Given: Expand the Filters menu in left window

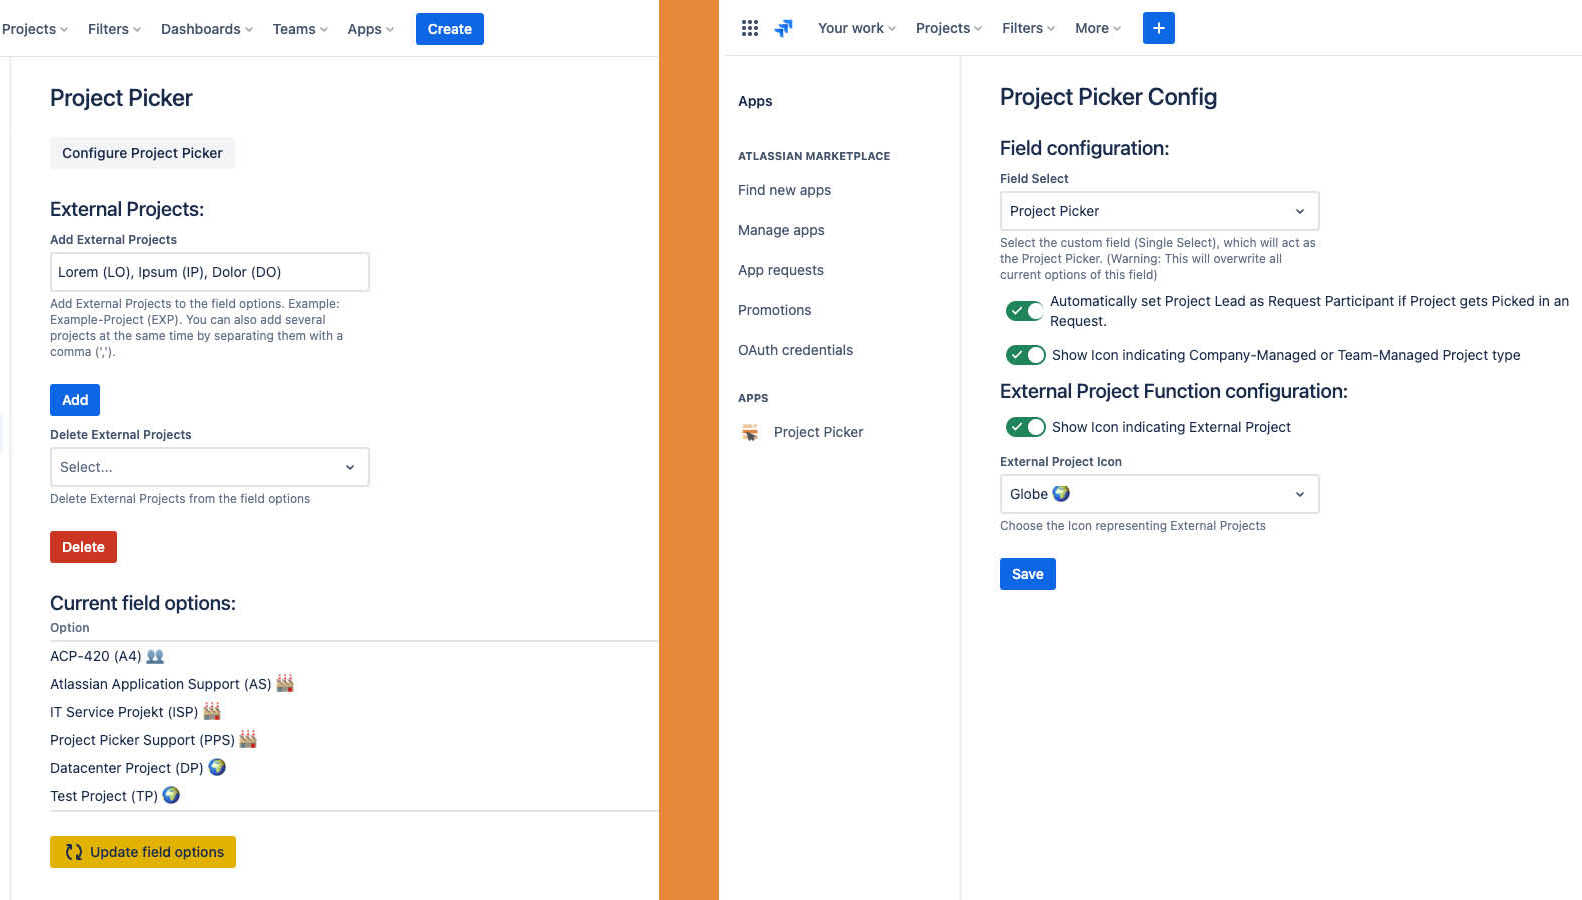Looking at the screenshot, I should click(x=114, y=29).
